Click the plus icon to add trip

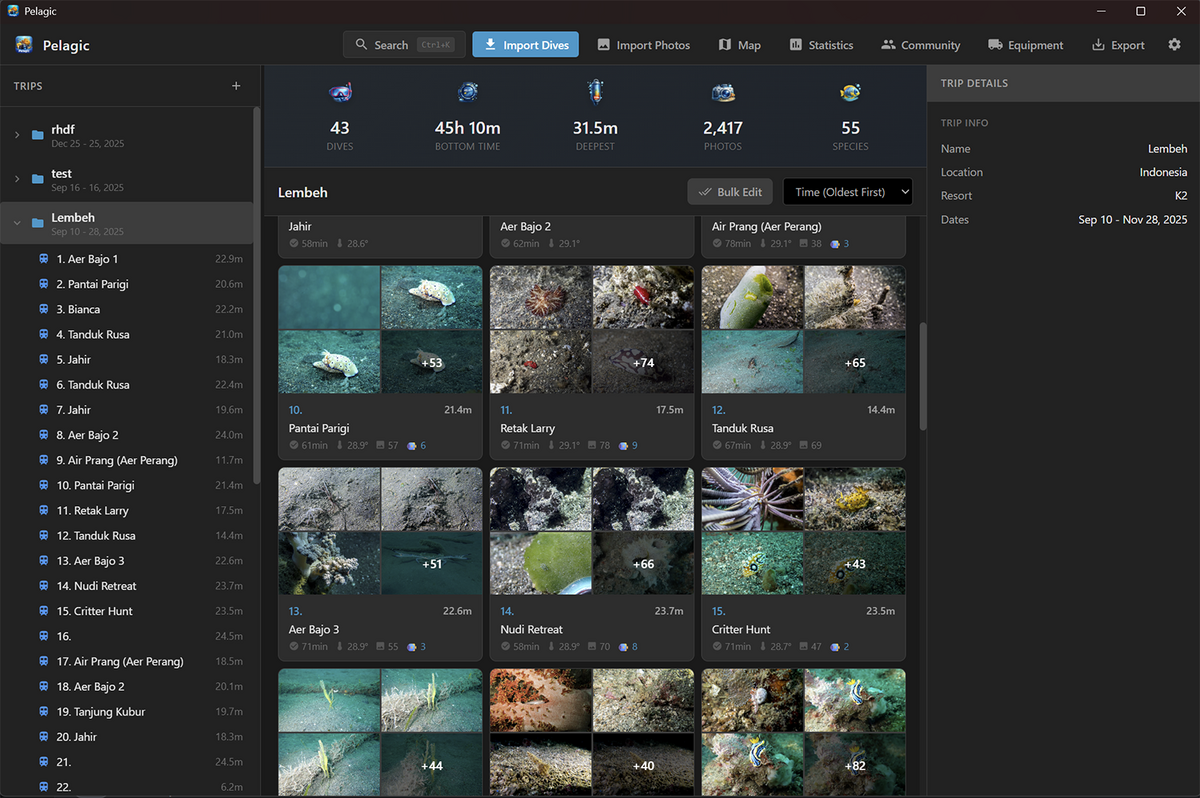(x=236, y=86)
